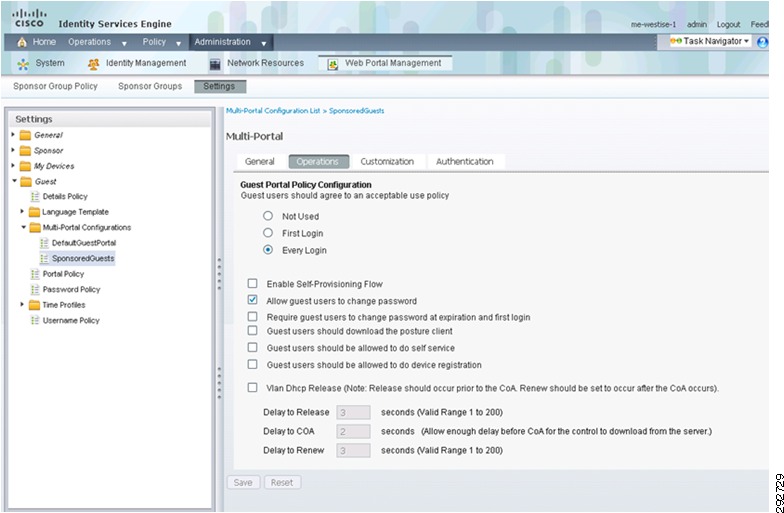784x513 pixels.
Task: Click the Delay to Renew input field
Action: click(x=354, y=450)
